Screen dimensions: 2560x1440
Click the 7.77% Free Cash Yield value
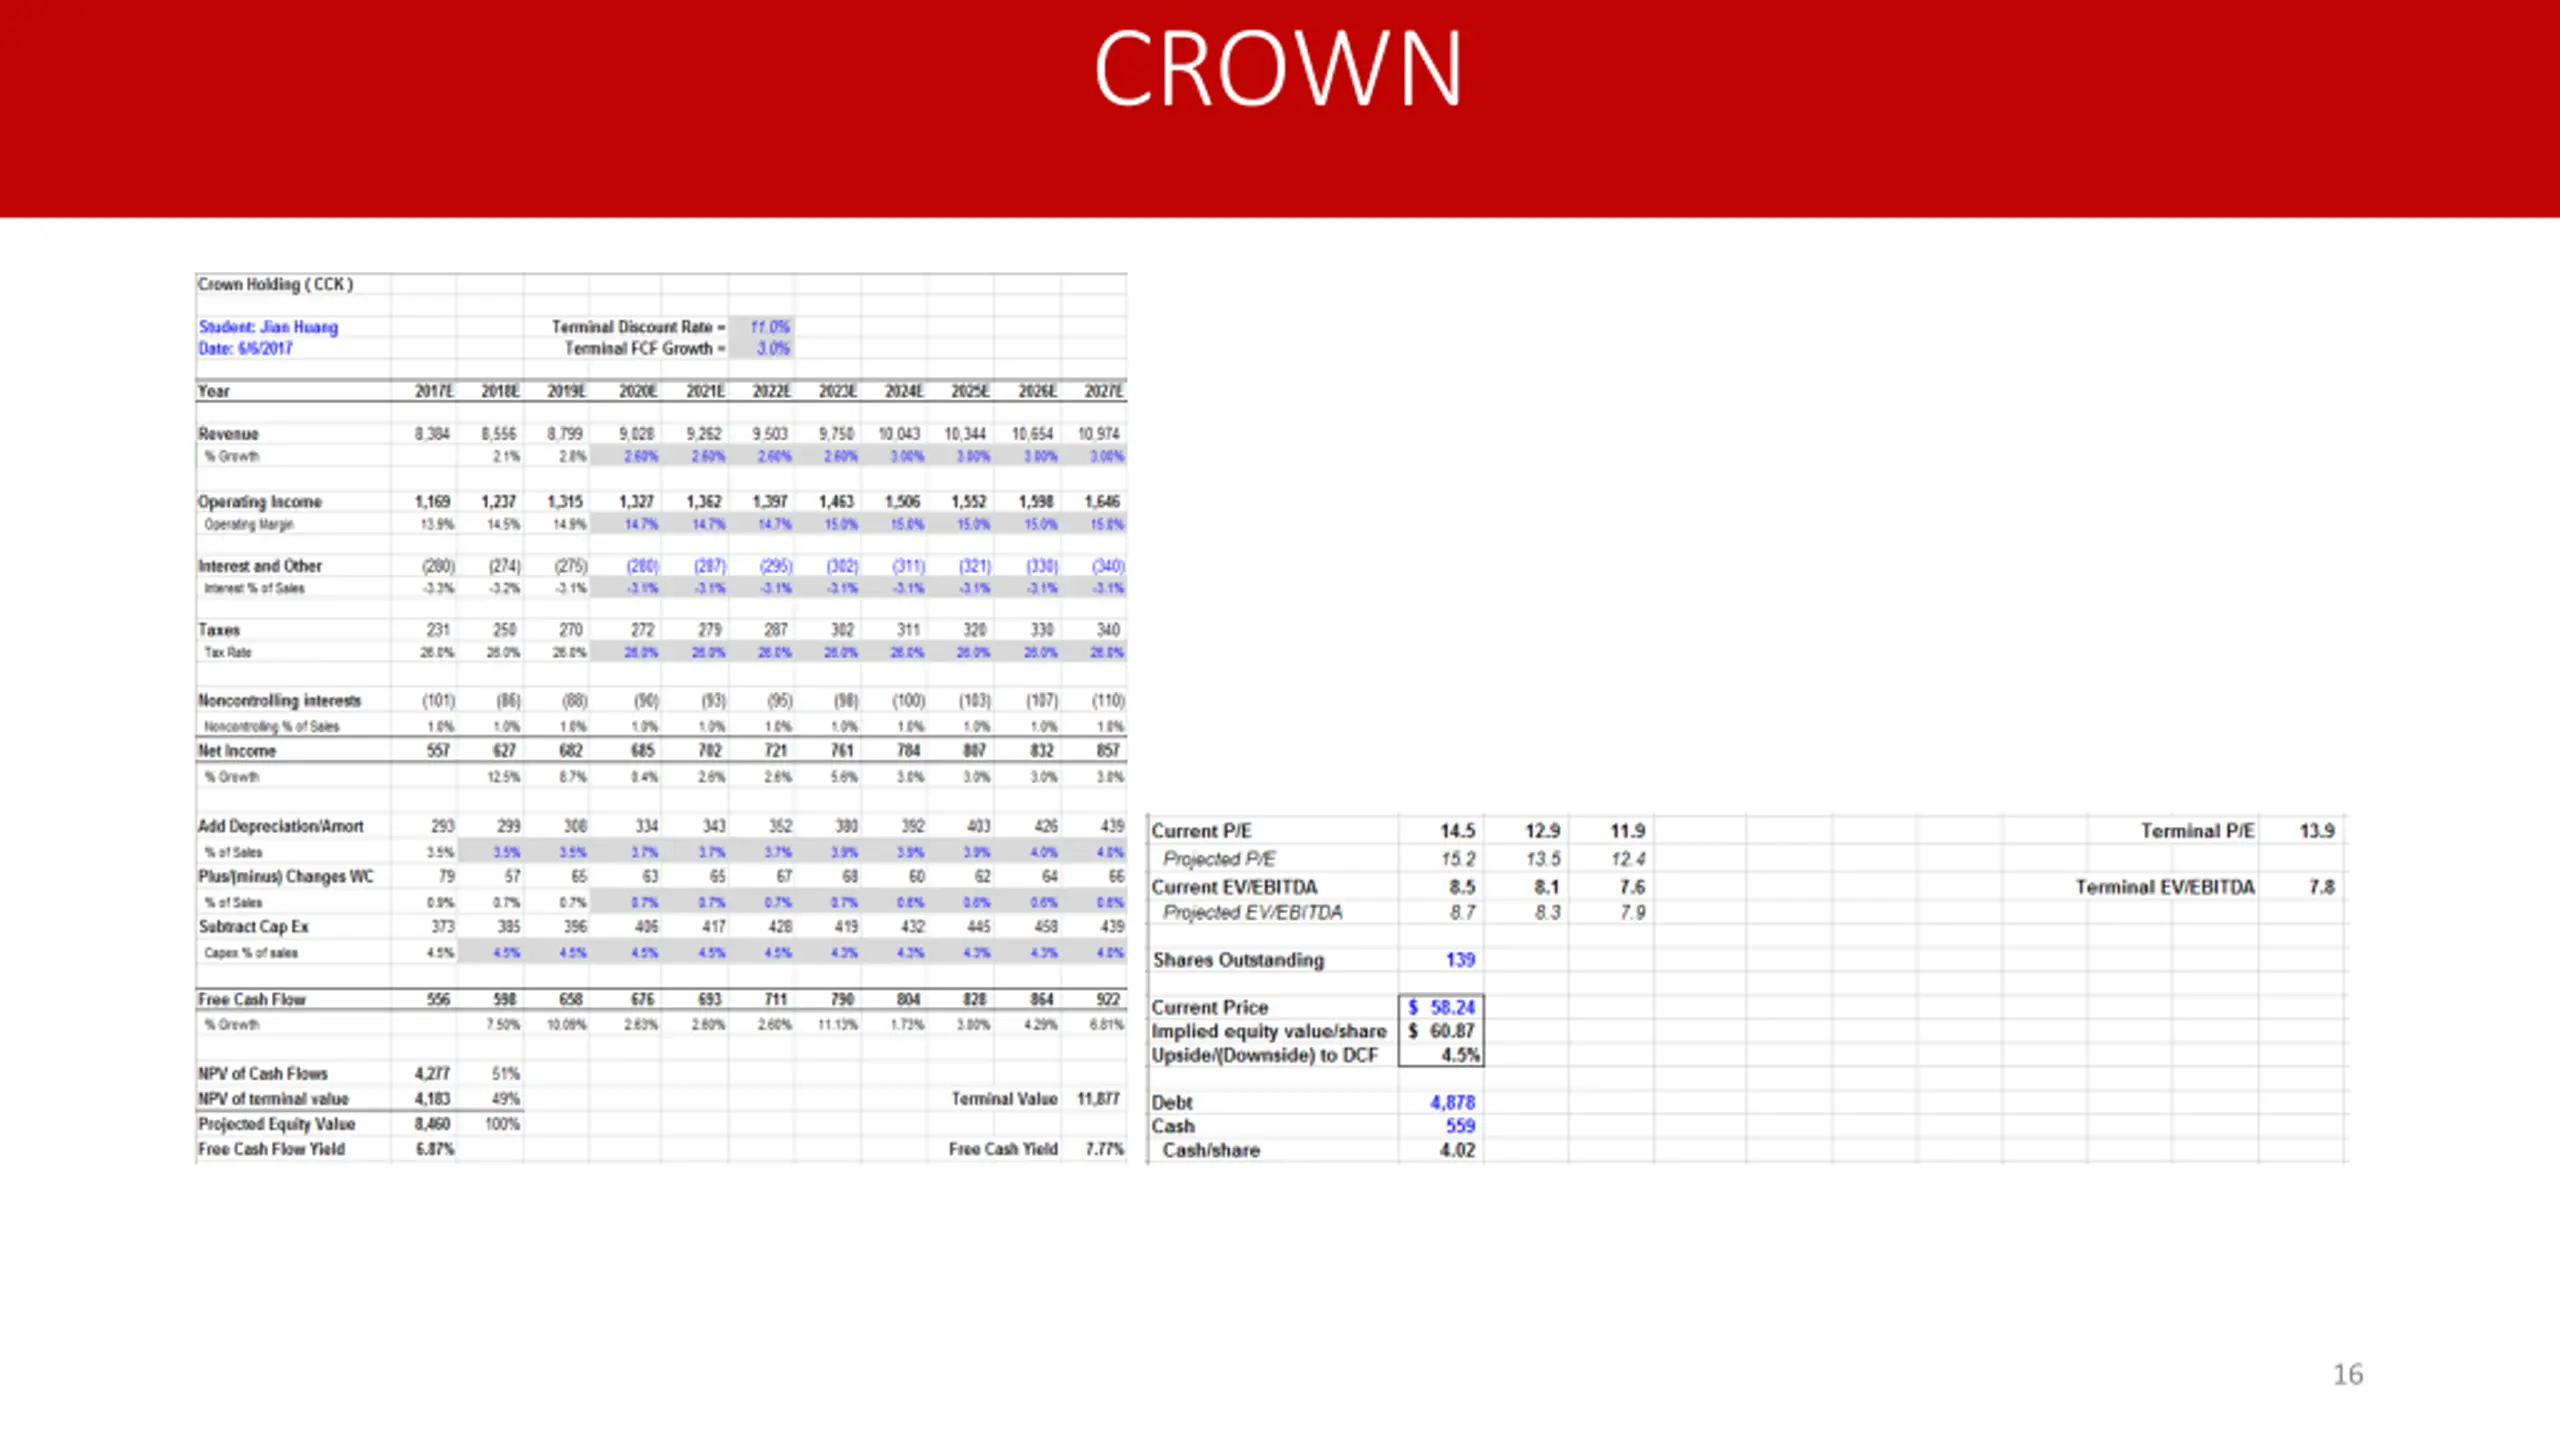click(1105, 1149)
